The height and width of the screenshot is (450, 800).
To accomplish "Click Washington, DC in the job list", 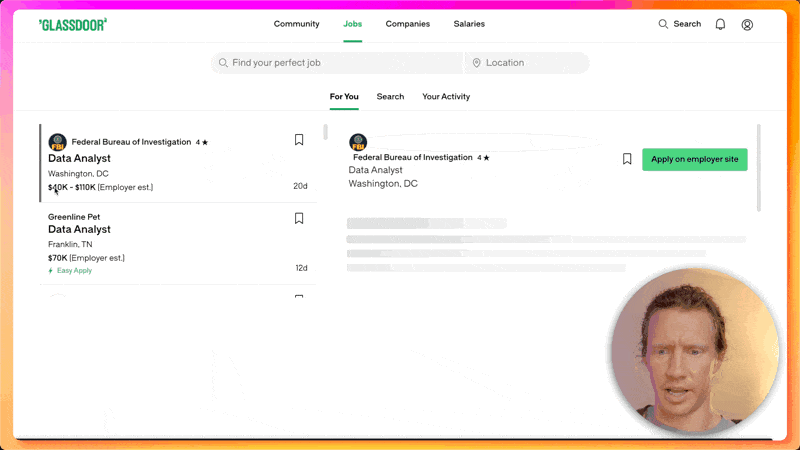I will (x=78, y=173).
